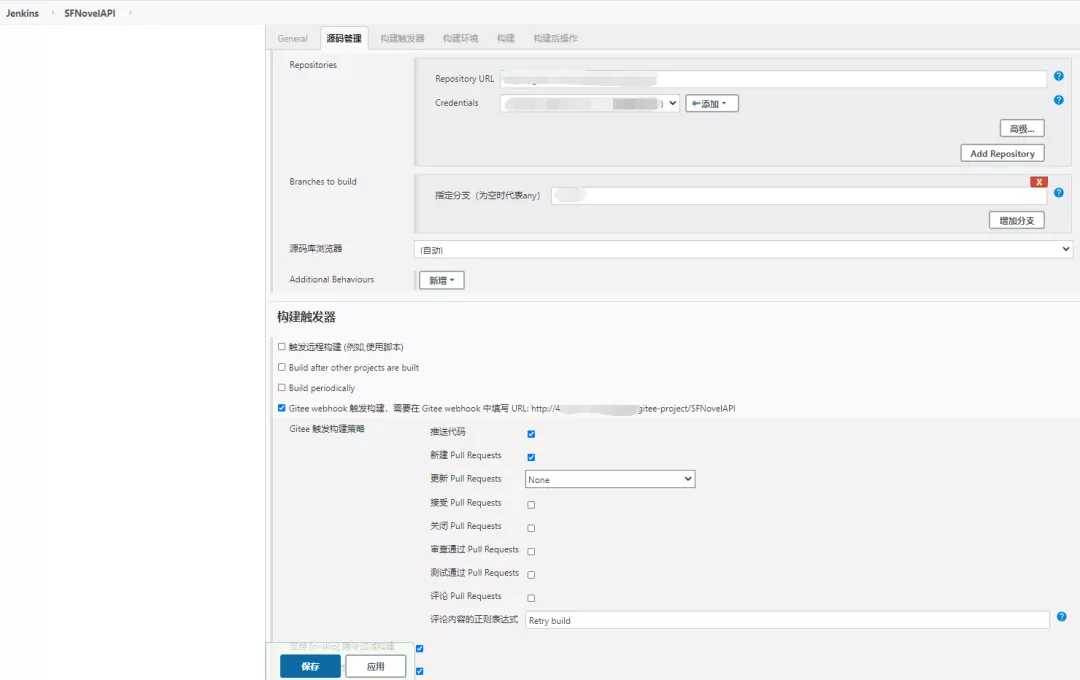Open the 添加 credentials dropdown
Image resolution: width=1080 pixels, height=680 pixels.
[711, 102]
